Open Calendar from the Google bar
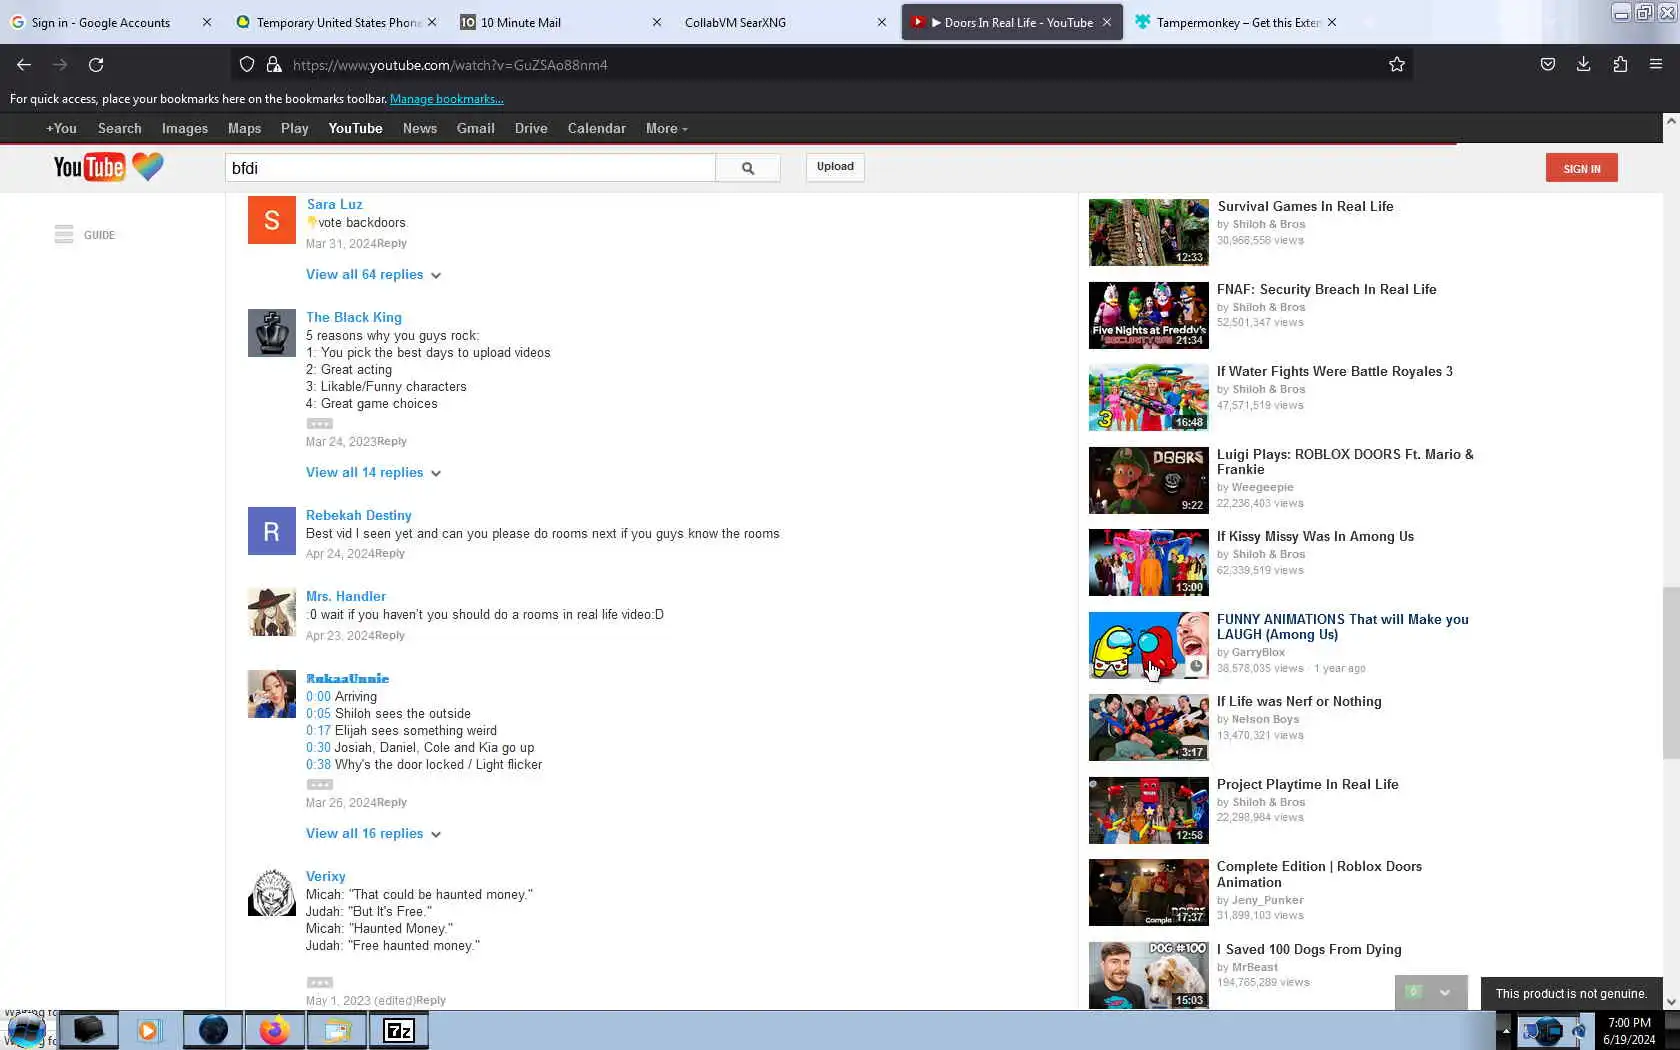Image resolution: width=1680 pixels, height=1050 pixels. click(596, 128)
